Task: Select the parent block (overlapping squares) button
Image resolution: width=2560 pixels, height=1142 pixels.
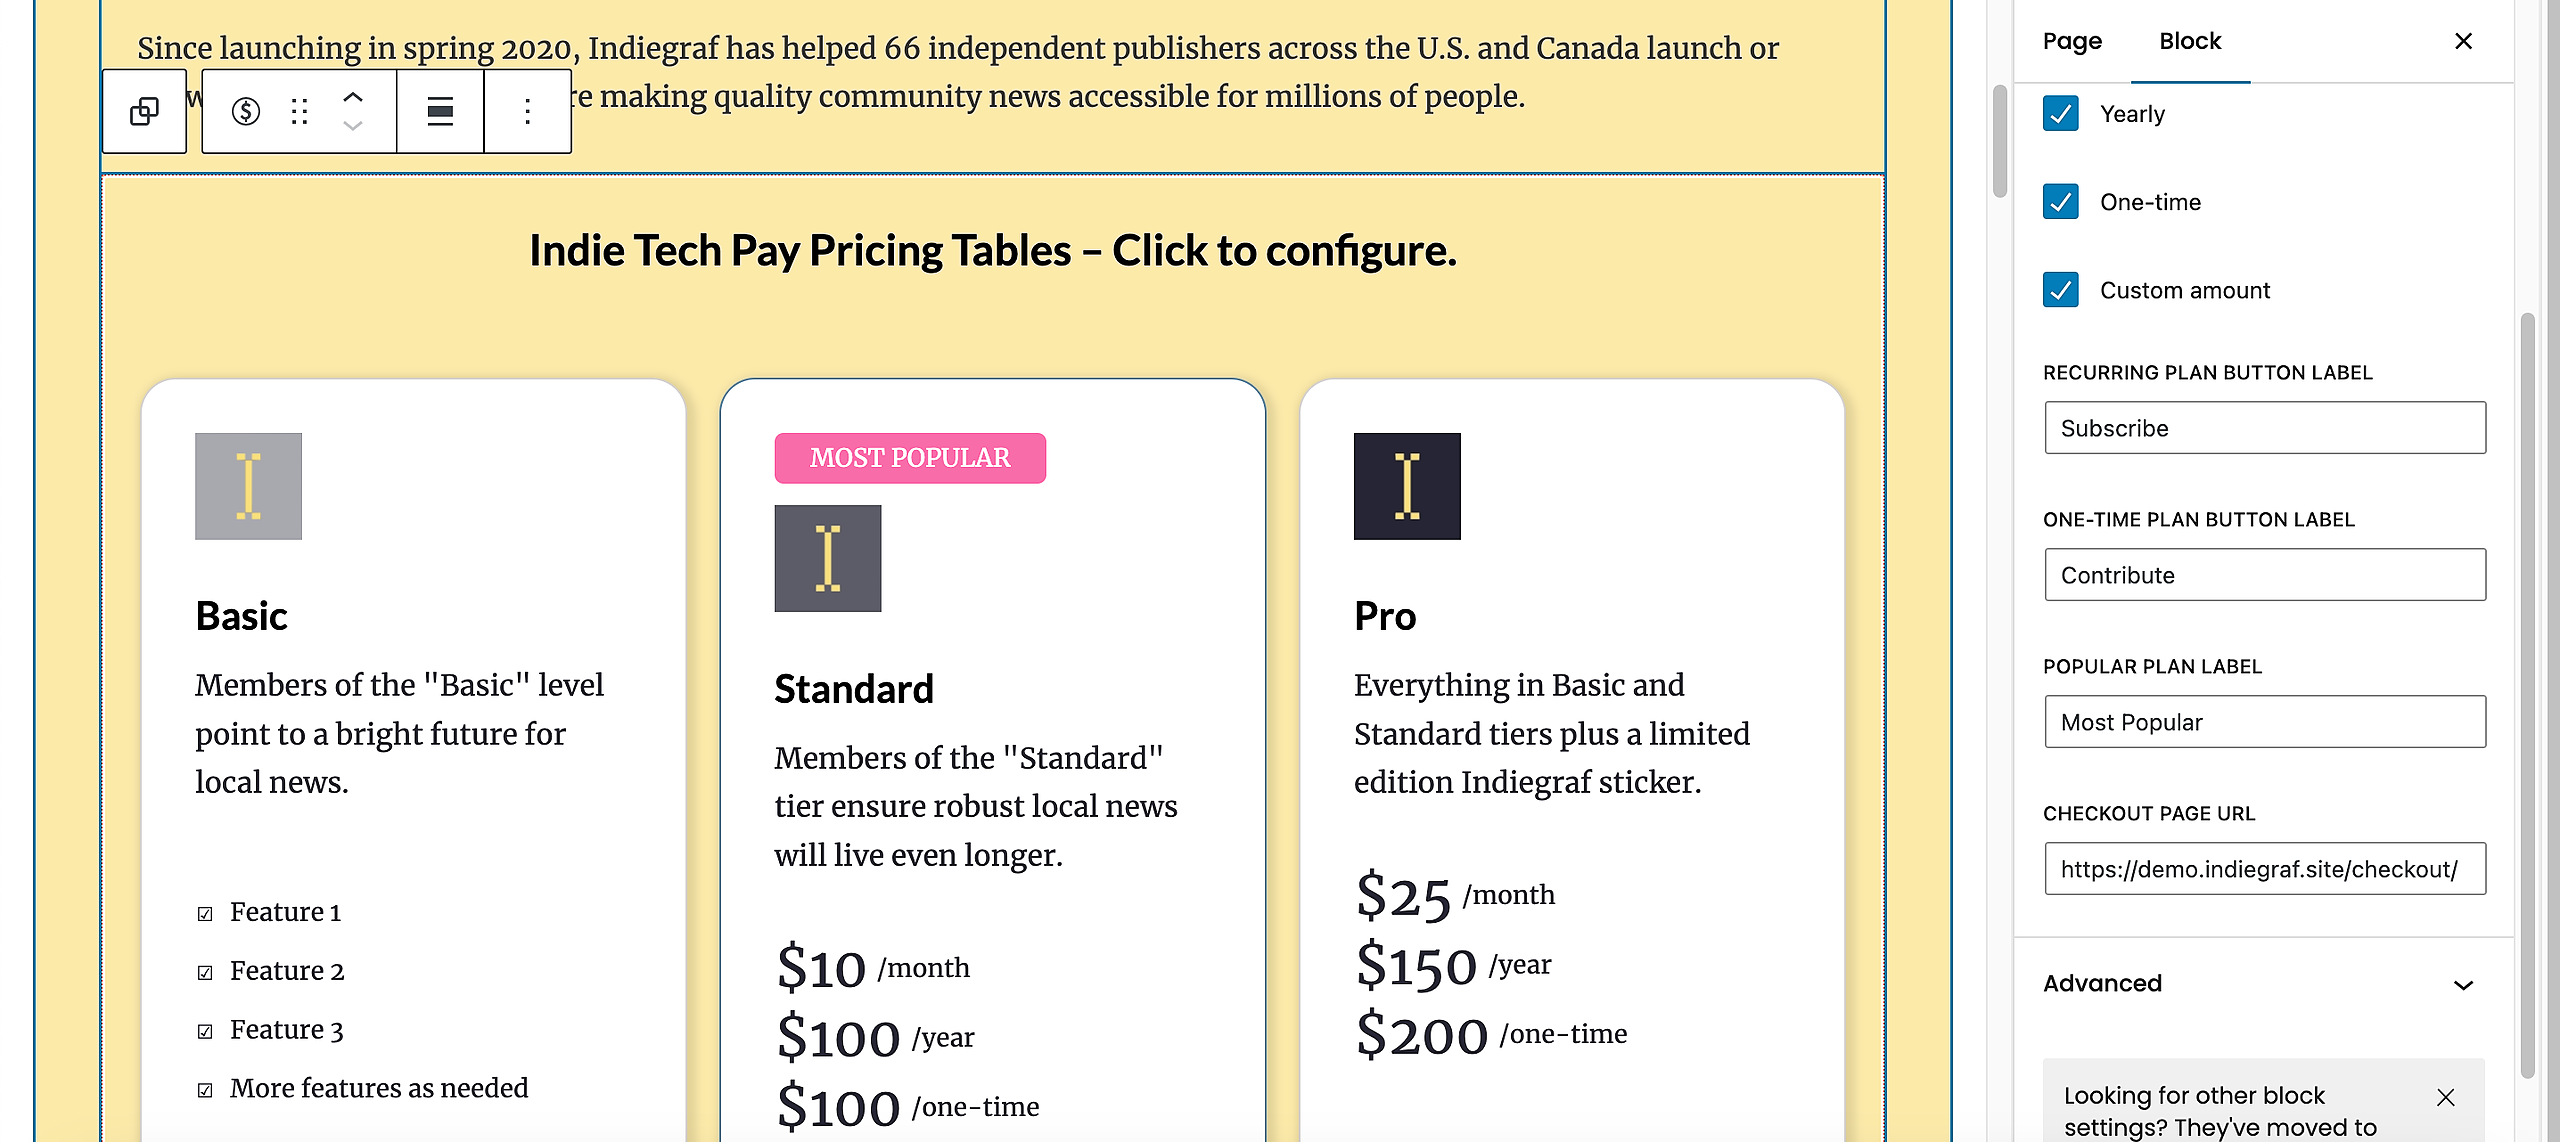Action: [144, 111]
